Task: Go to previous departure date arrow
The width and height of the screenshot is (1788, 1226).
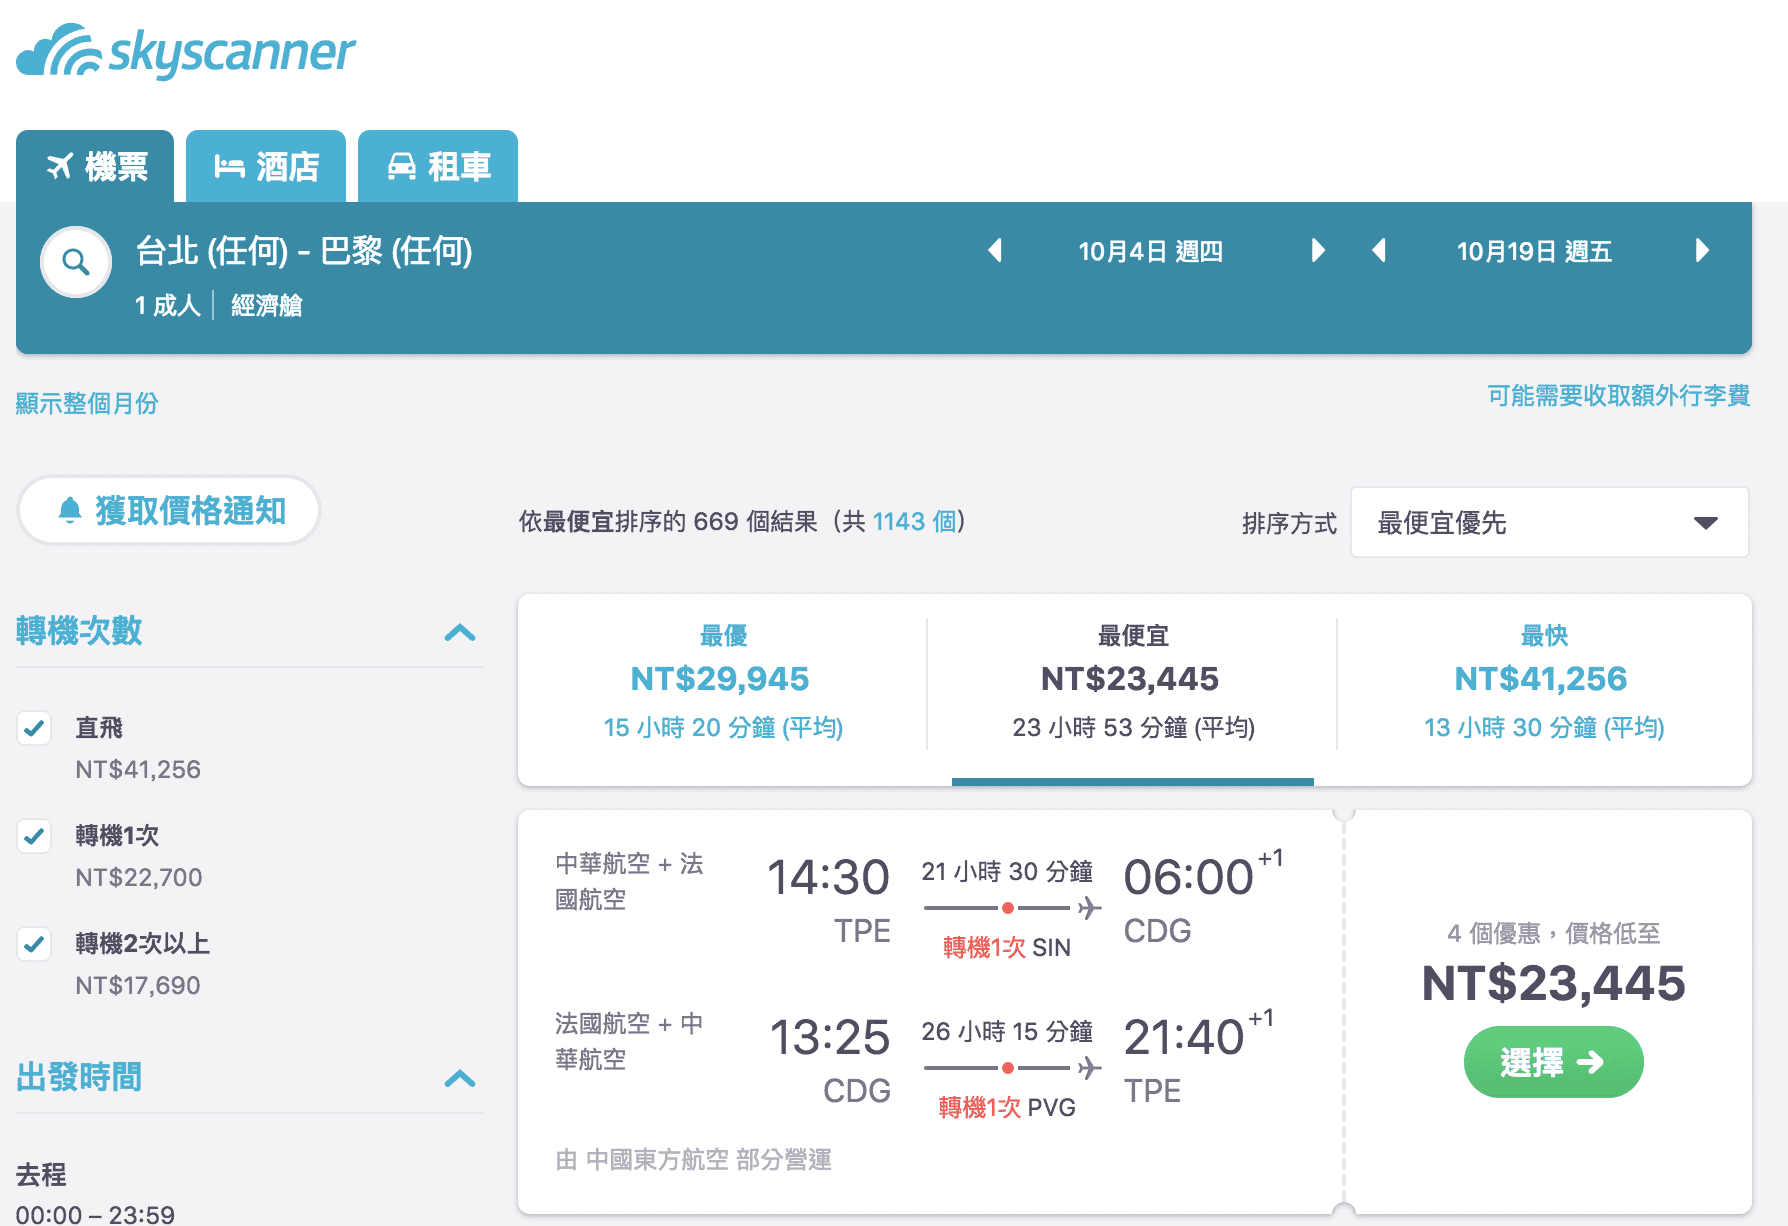Action: (x=995, y=250)
